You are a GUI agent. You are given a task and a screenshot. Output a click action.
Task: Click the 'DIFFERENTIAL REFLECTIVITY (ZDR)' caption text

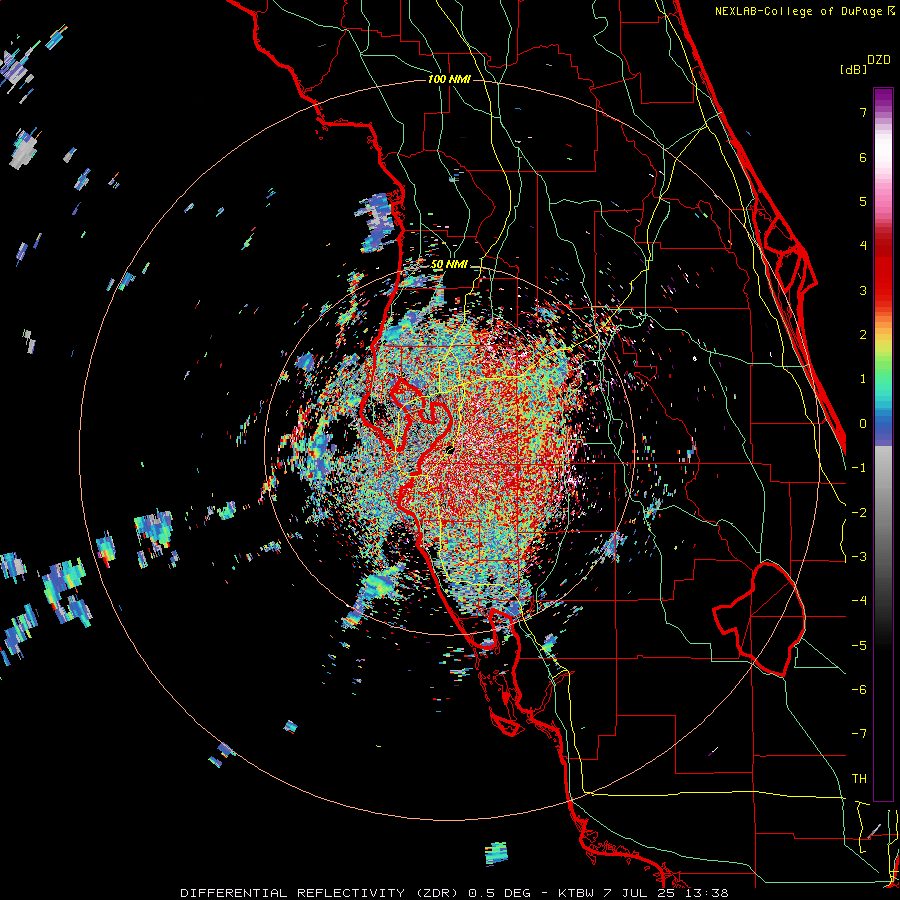(321, 893)
